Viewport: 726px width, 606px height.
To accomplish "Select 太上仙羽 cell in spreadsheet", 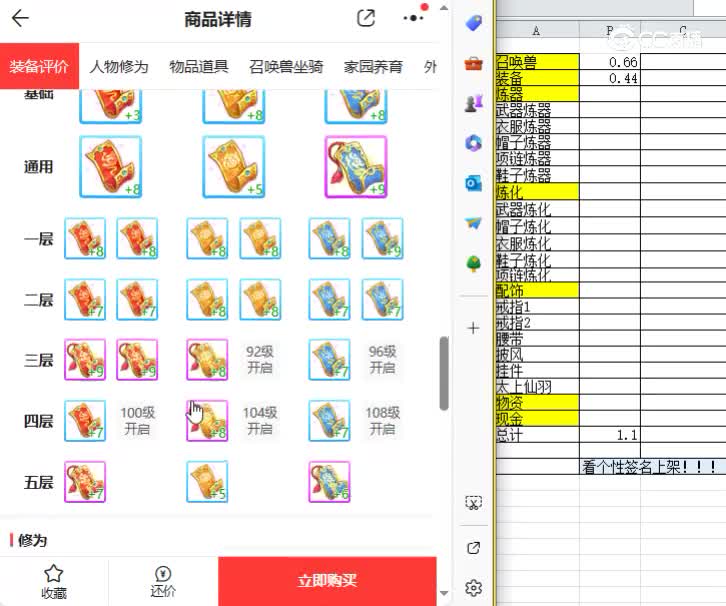I will pyautogui.click(x=537, y=387).
